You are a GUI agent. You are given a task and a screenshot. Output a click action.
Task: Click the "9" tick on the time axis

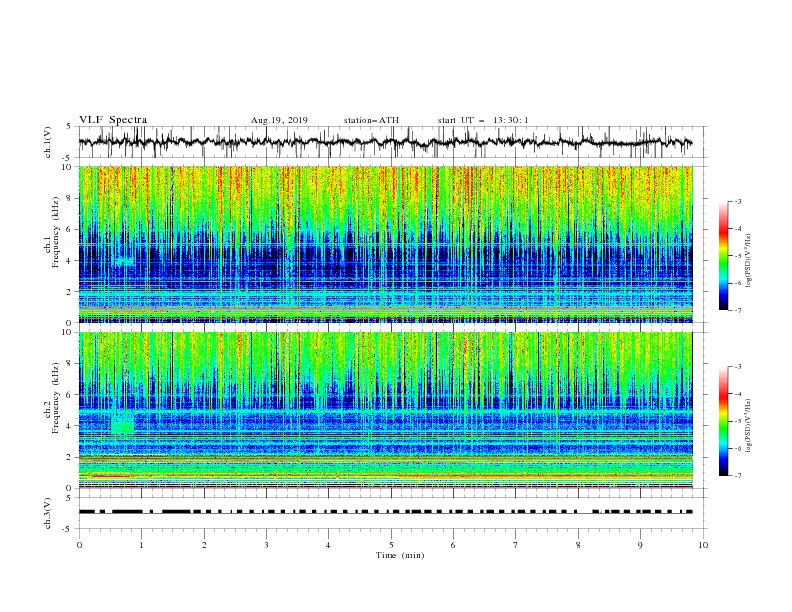click(x=640, y=545)
